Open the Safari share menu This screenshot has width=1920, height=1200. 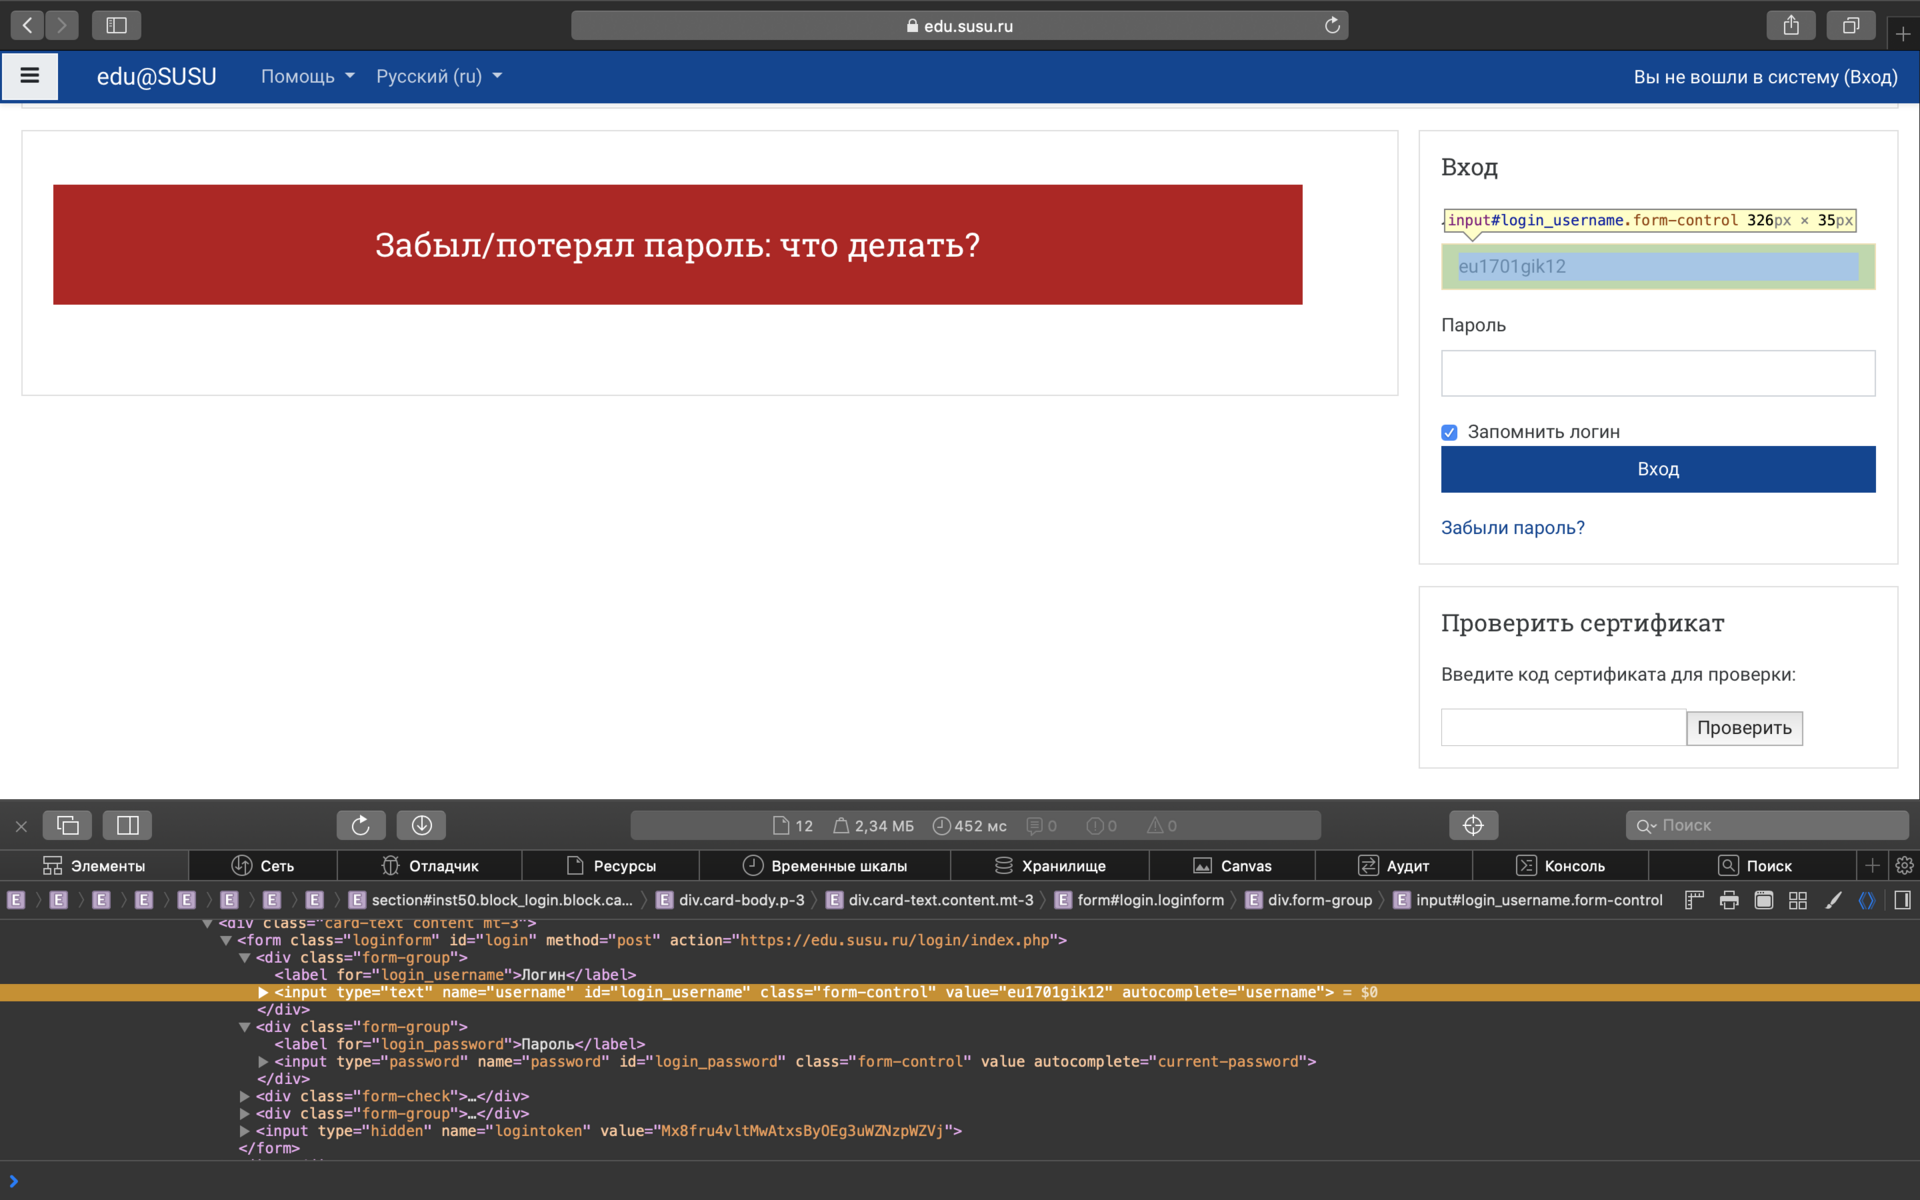1791,25
